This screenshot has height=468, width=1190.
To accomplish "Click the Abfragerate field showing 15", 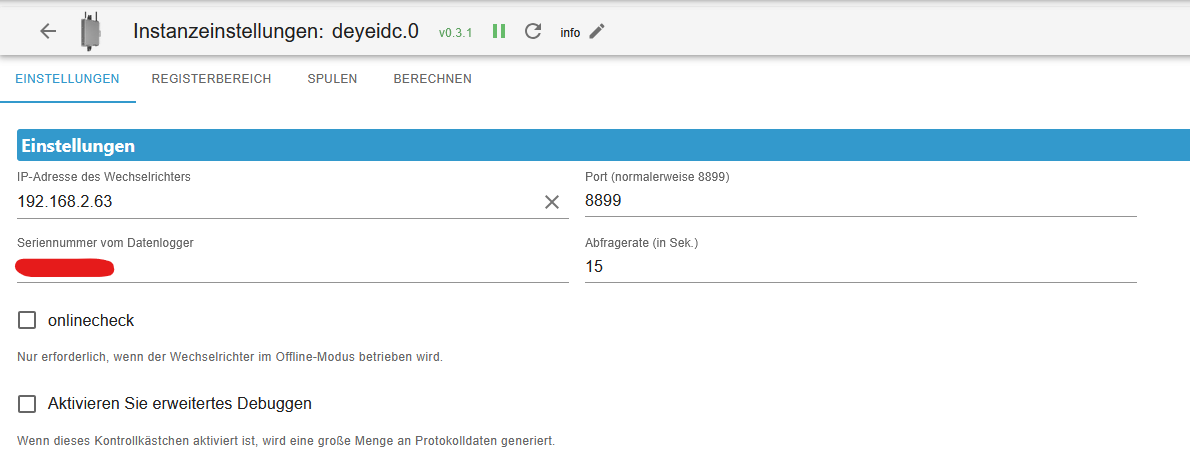I will pyautogui.click(x=860, y=268).
